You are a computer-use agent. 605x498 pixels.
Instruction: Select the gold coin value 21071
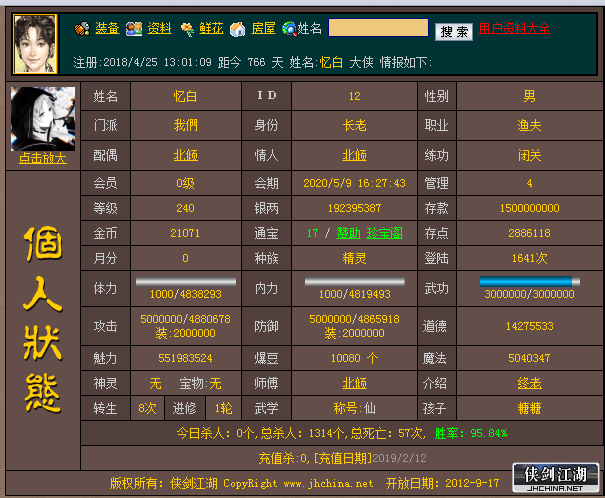(186, 233)
